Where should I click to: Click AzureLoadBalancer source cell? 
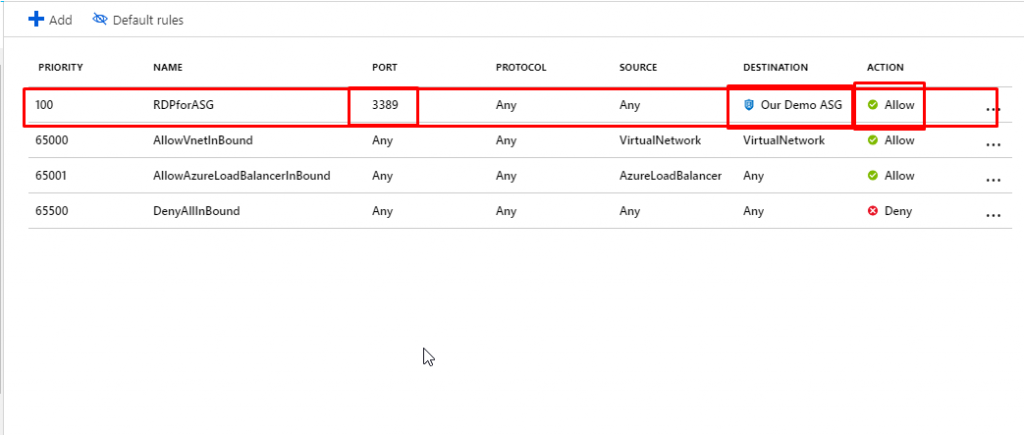(x=670, y=175)
